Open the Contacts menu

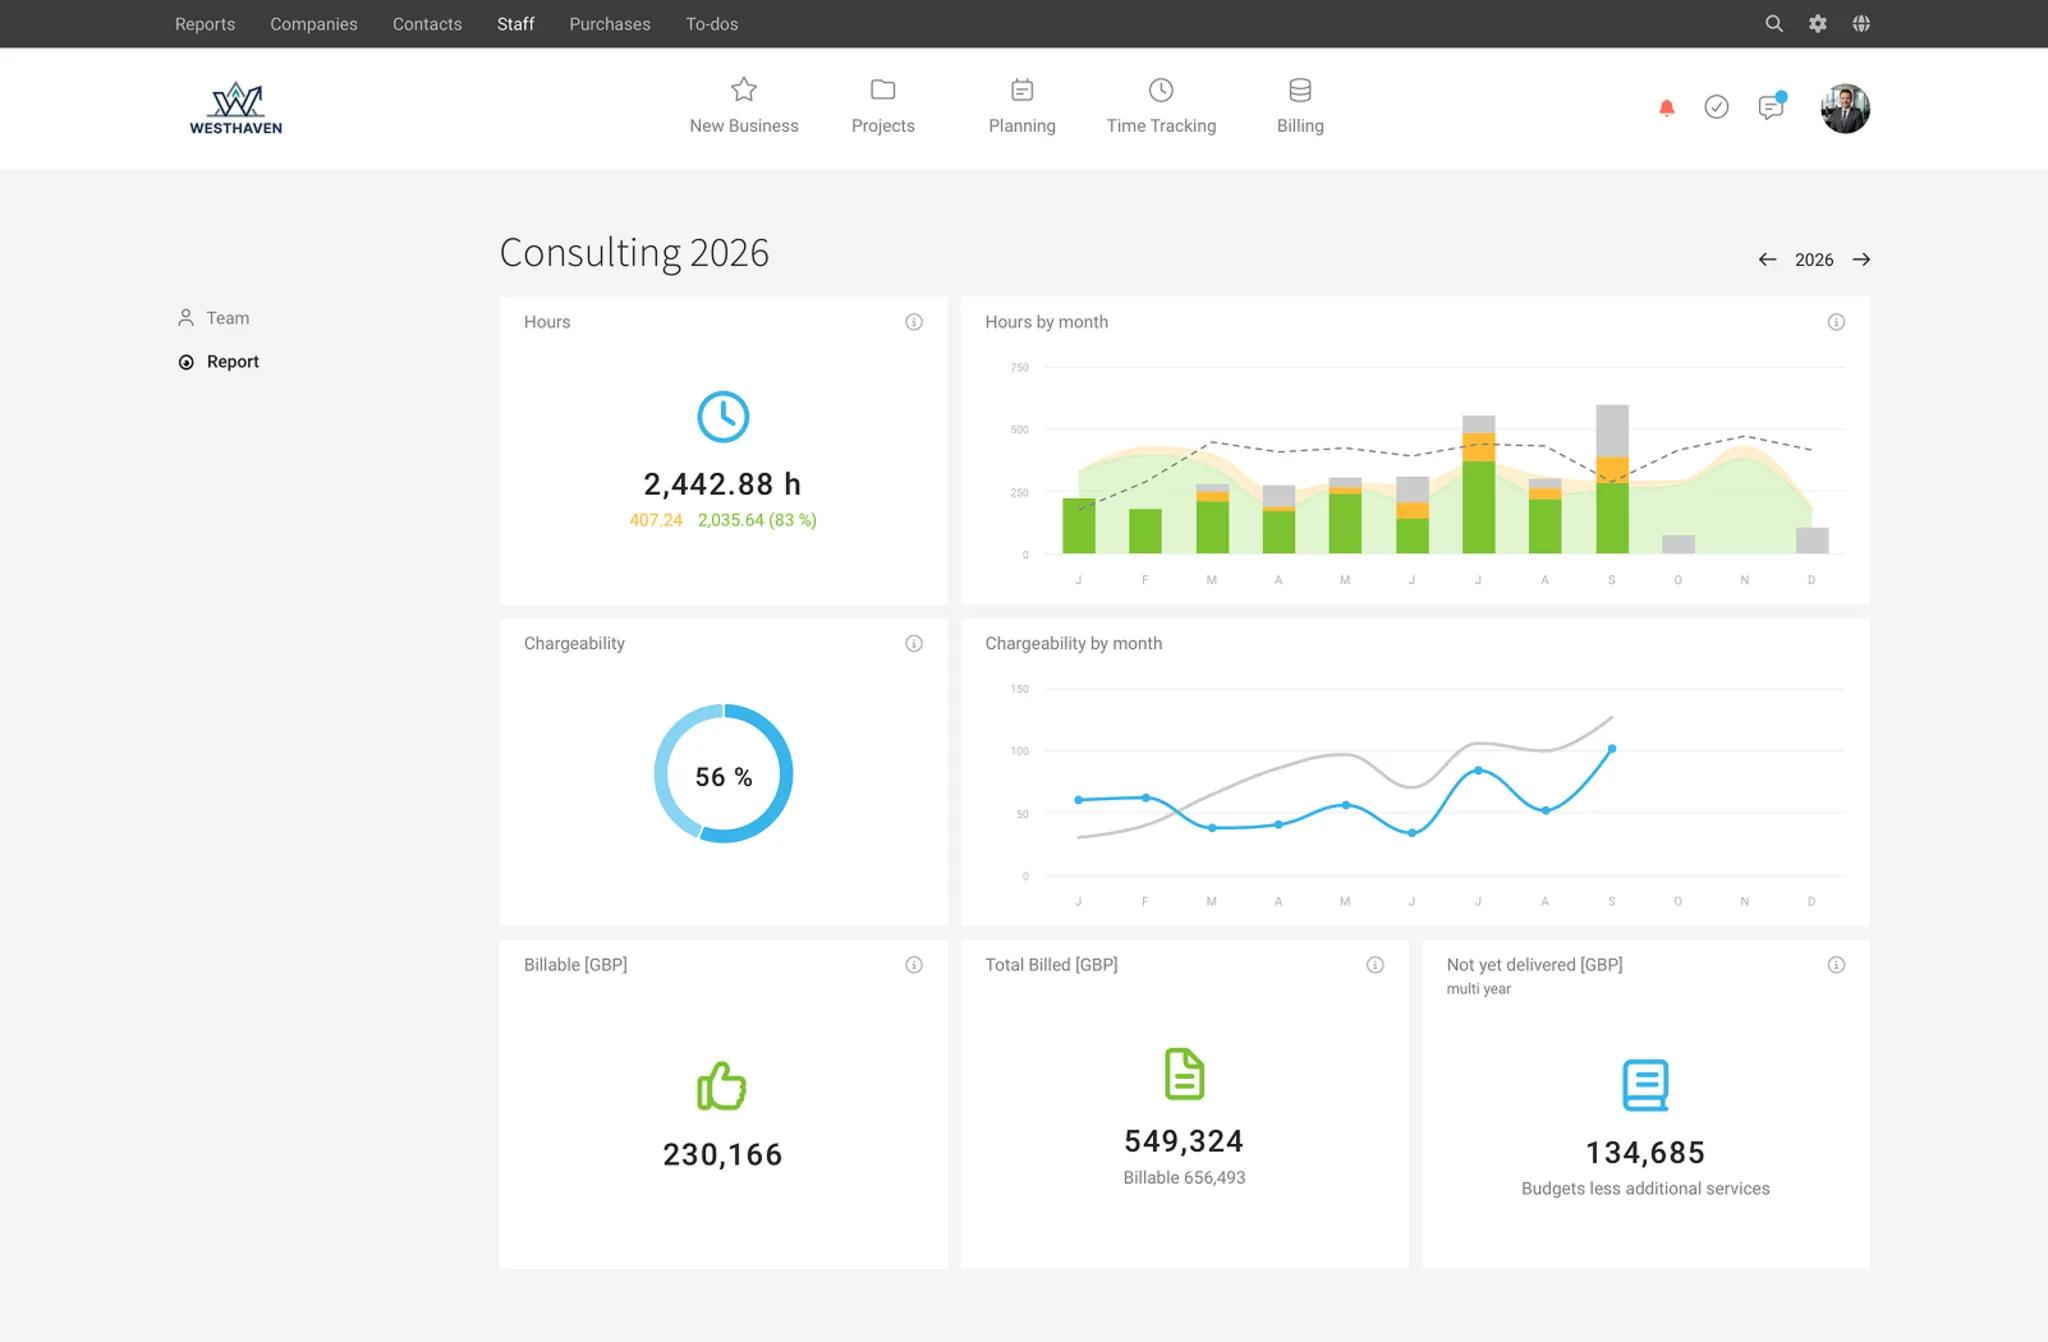(427, 24)
